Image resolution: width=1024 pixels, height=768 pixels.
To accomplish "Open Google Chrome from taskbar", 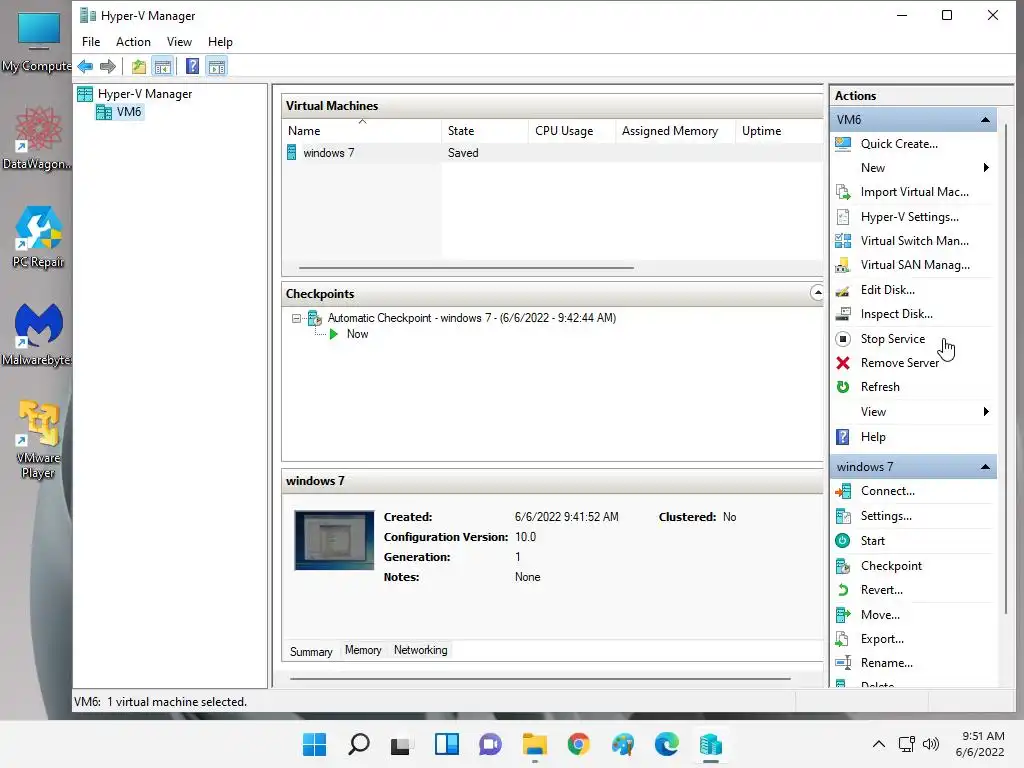I will [x=579, y=744].
